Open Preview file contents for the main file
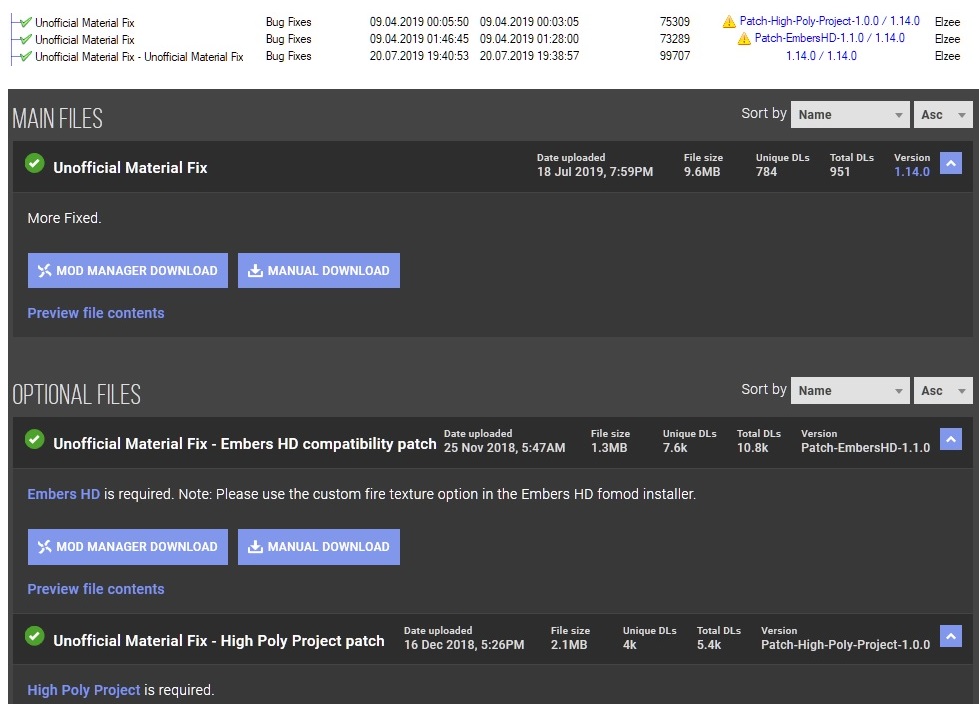Screen dimensions: 979x704 (95, 313)
